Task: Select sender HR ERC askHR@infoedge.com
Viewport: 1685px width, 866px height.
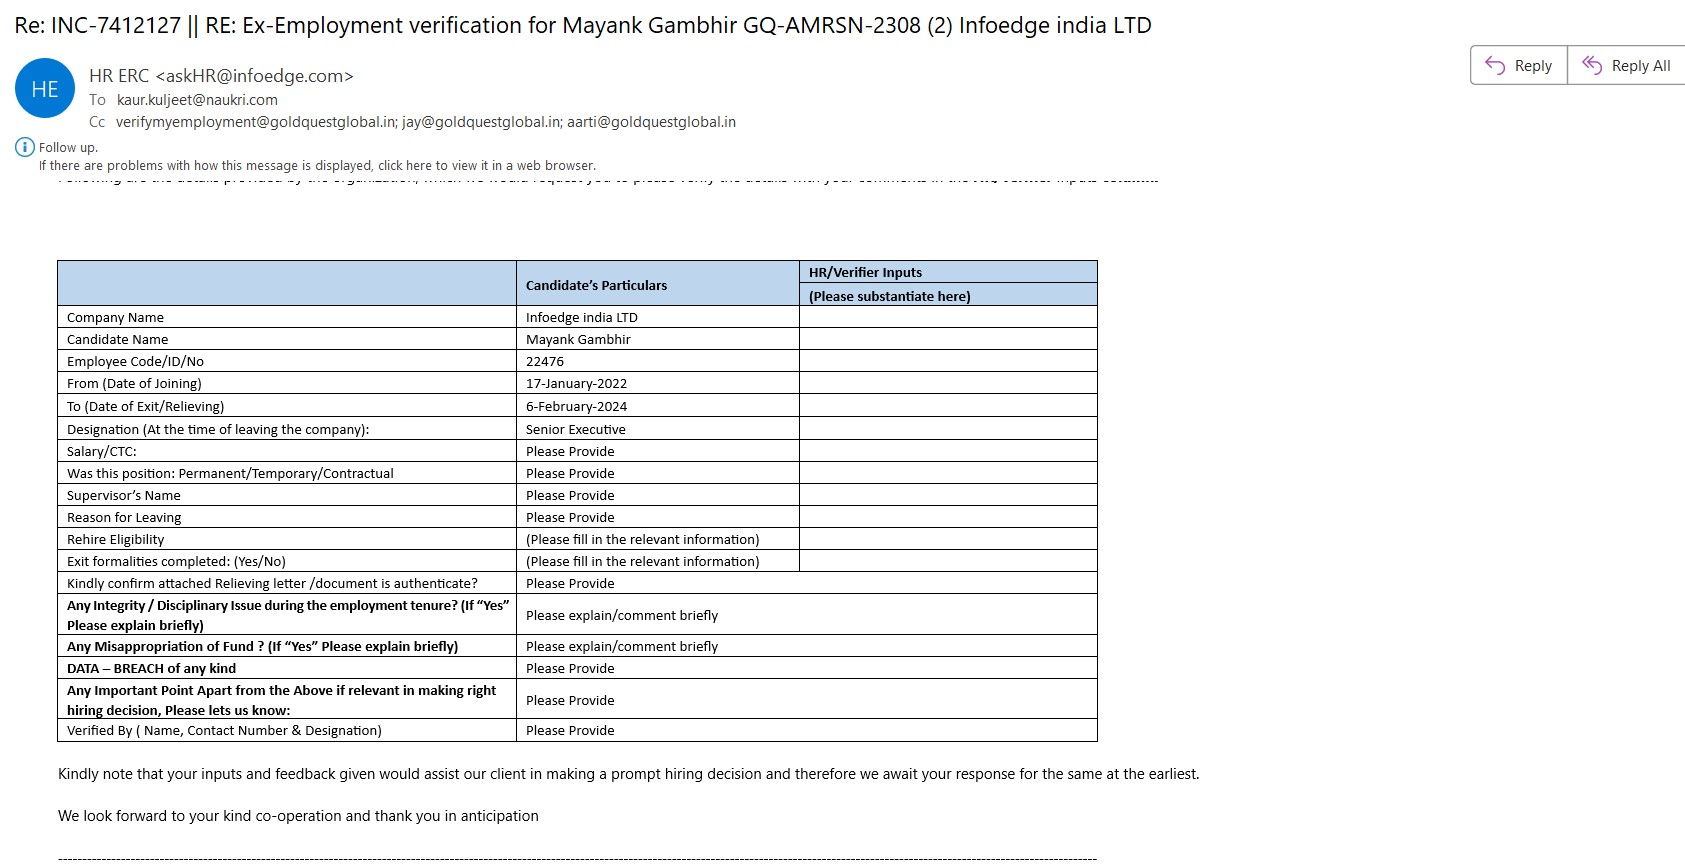Action: 221,76
